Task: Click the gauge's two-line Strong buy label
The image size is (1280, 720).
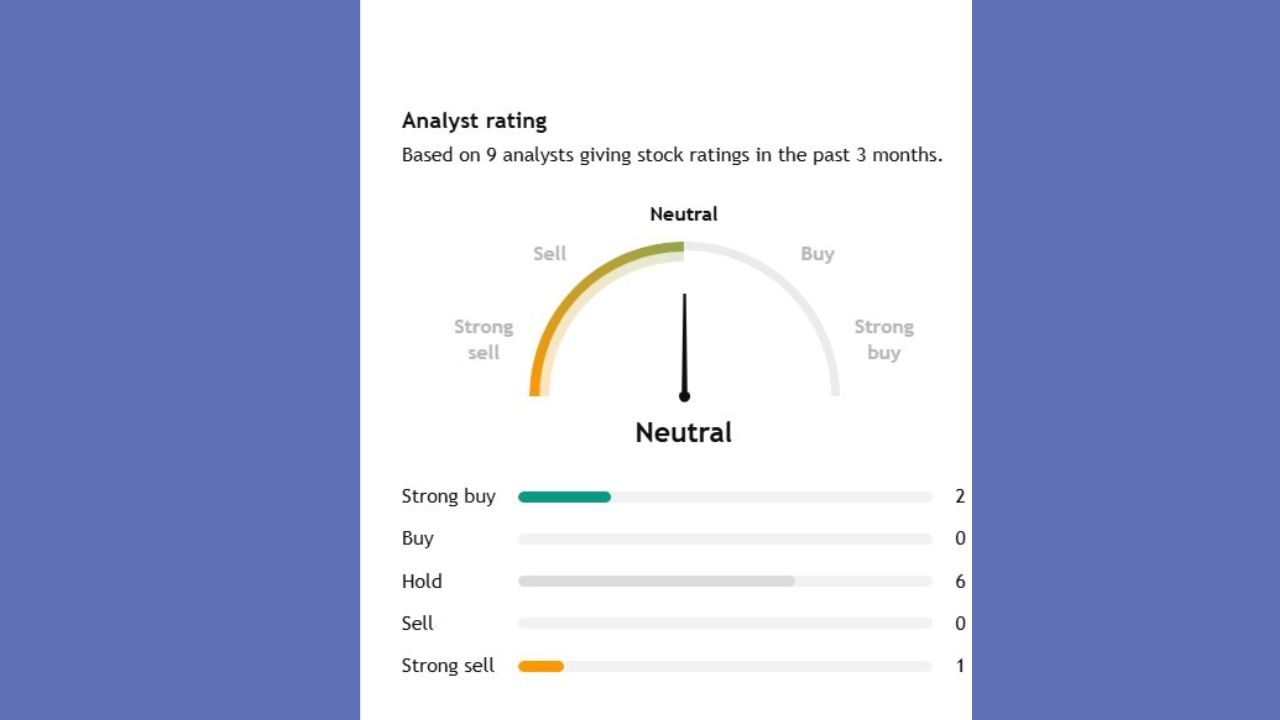Action: (884, 340)
